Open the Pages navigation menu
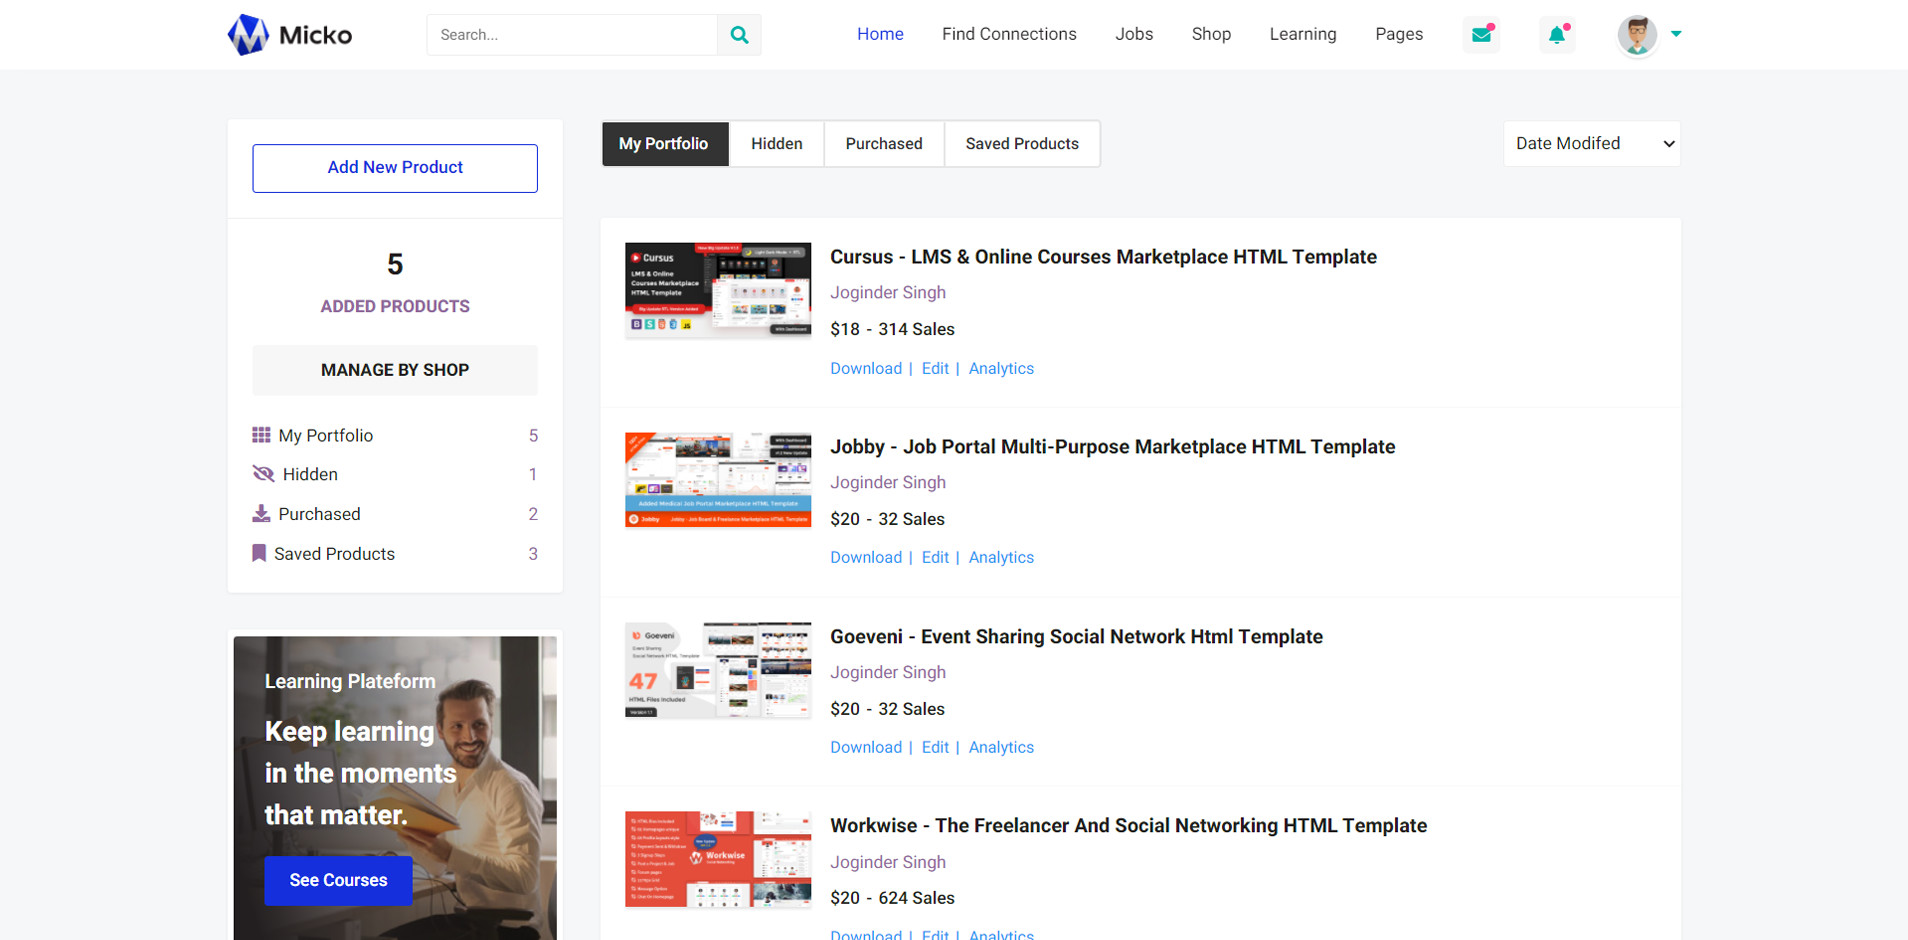 coord(1398,34)
